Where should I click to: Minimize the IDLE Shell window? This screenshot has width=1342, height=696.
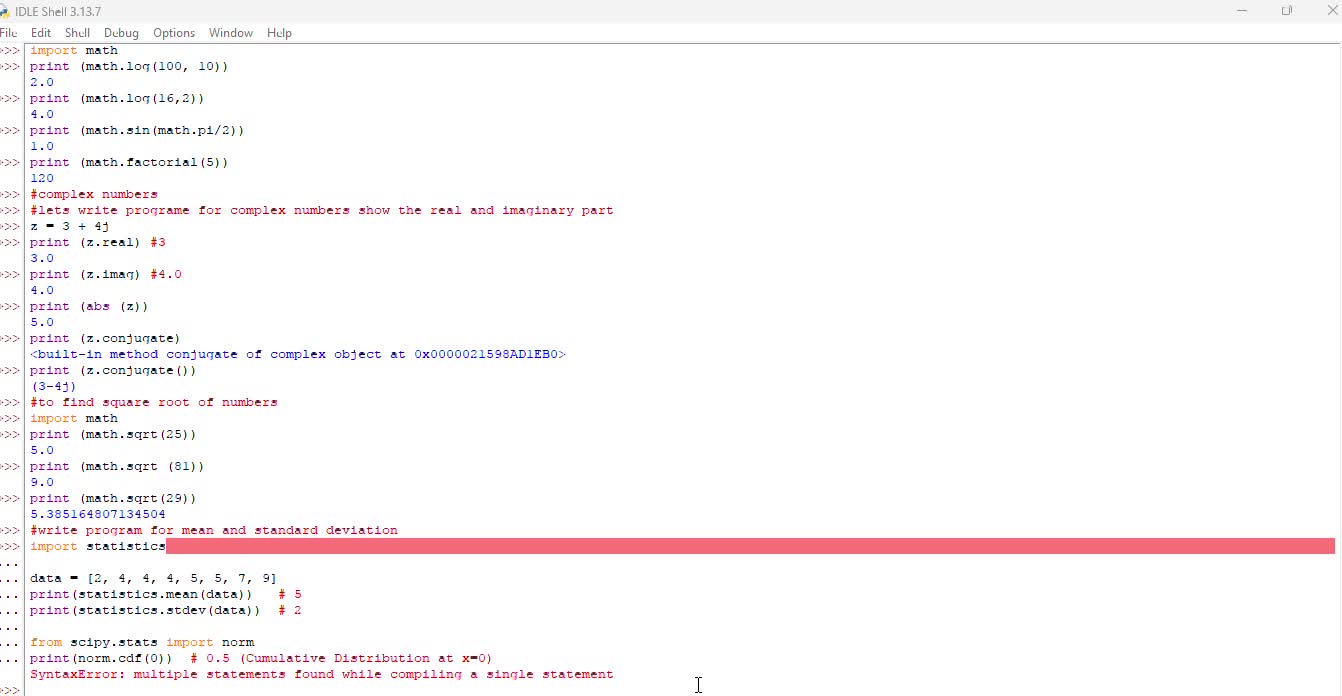coord(1241,10)
